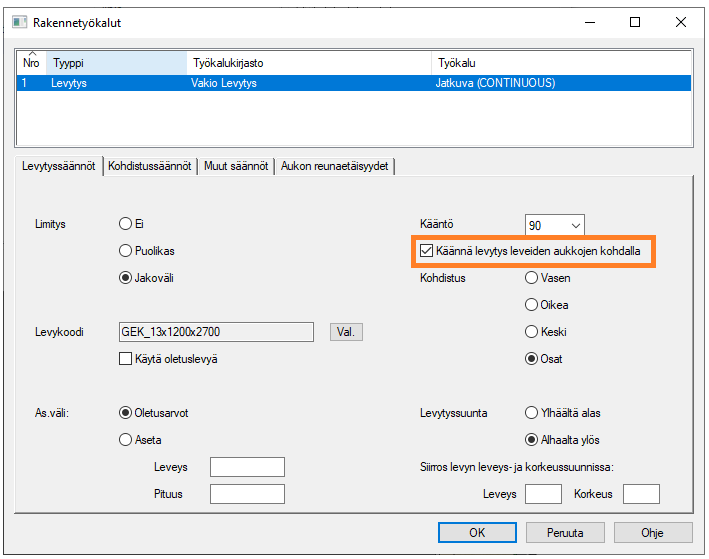Open the Muut säännöt tab
Viewport: 709px width, 559px height.
tap(236, 167)
